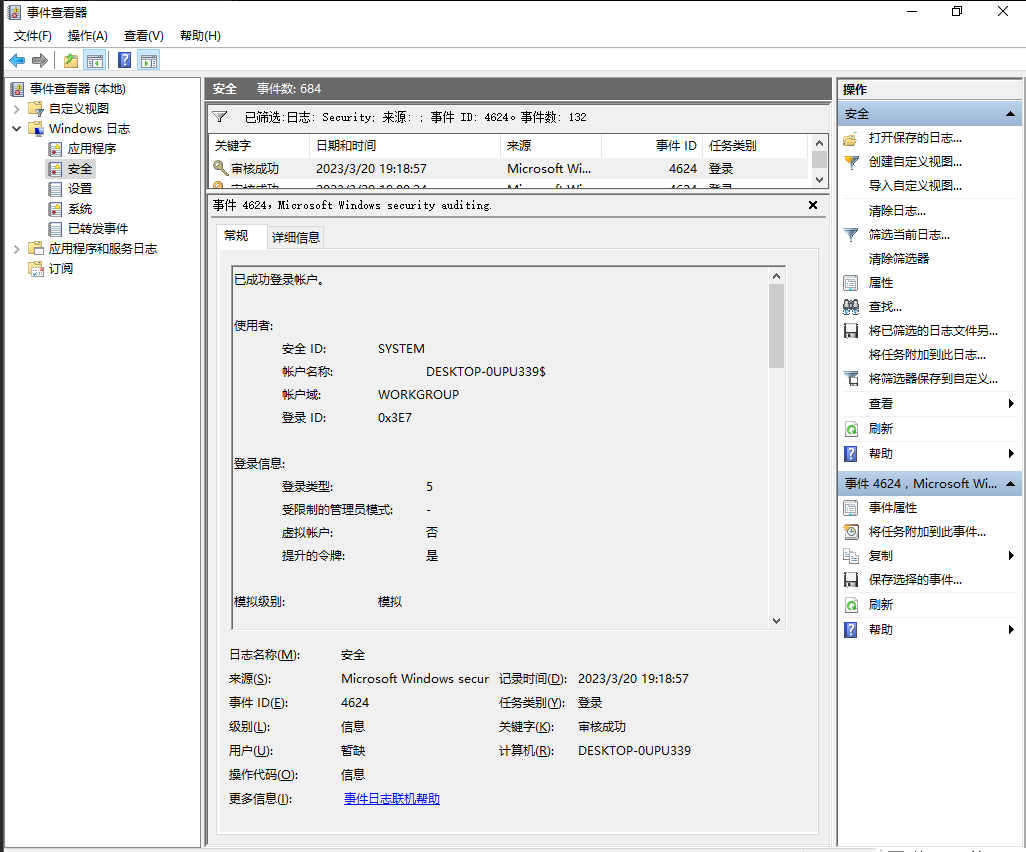Click the lower 刷新 icon under 事件 4624

[851, 605]
